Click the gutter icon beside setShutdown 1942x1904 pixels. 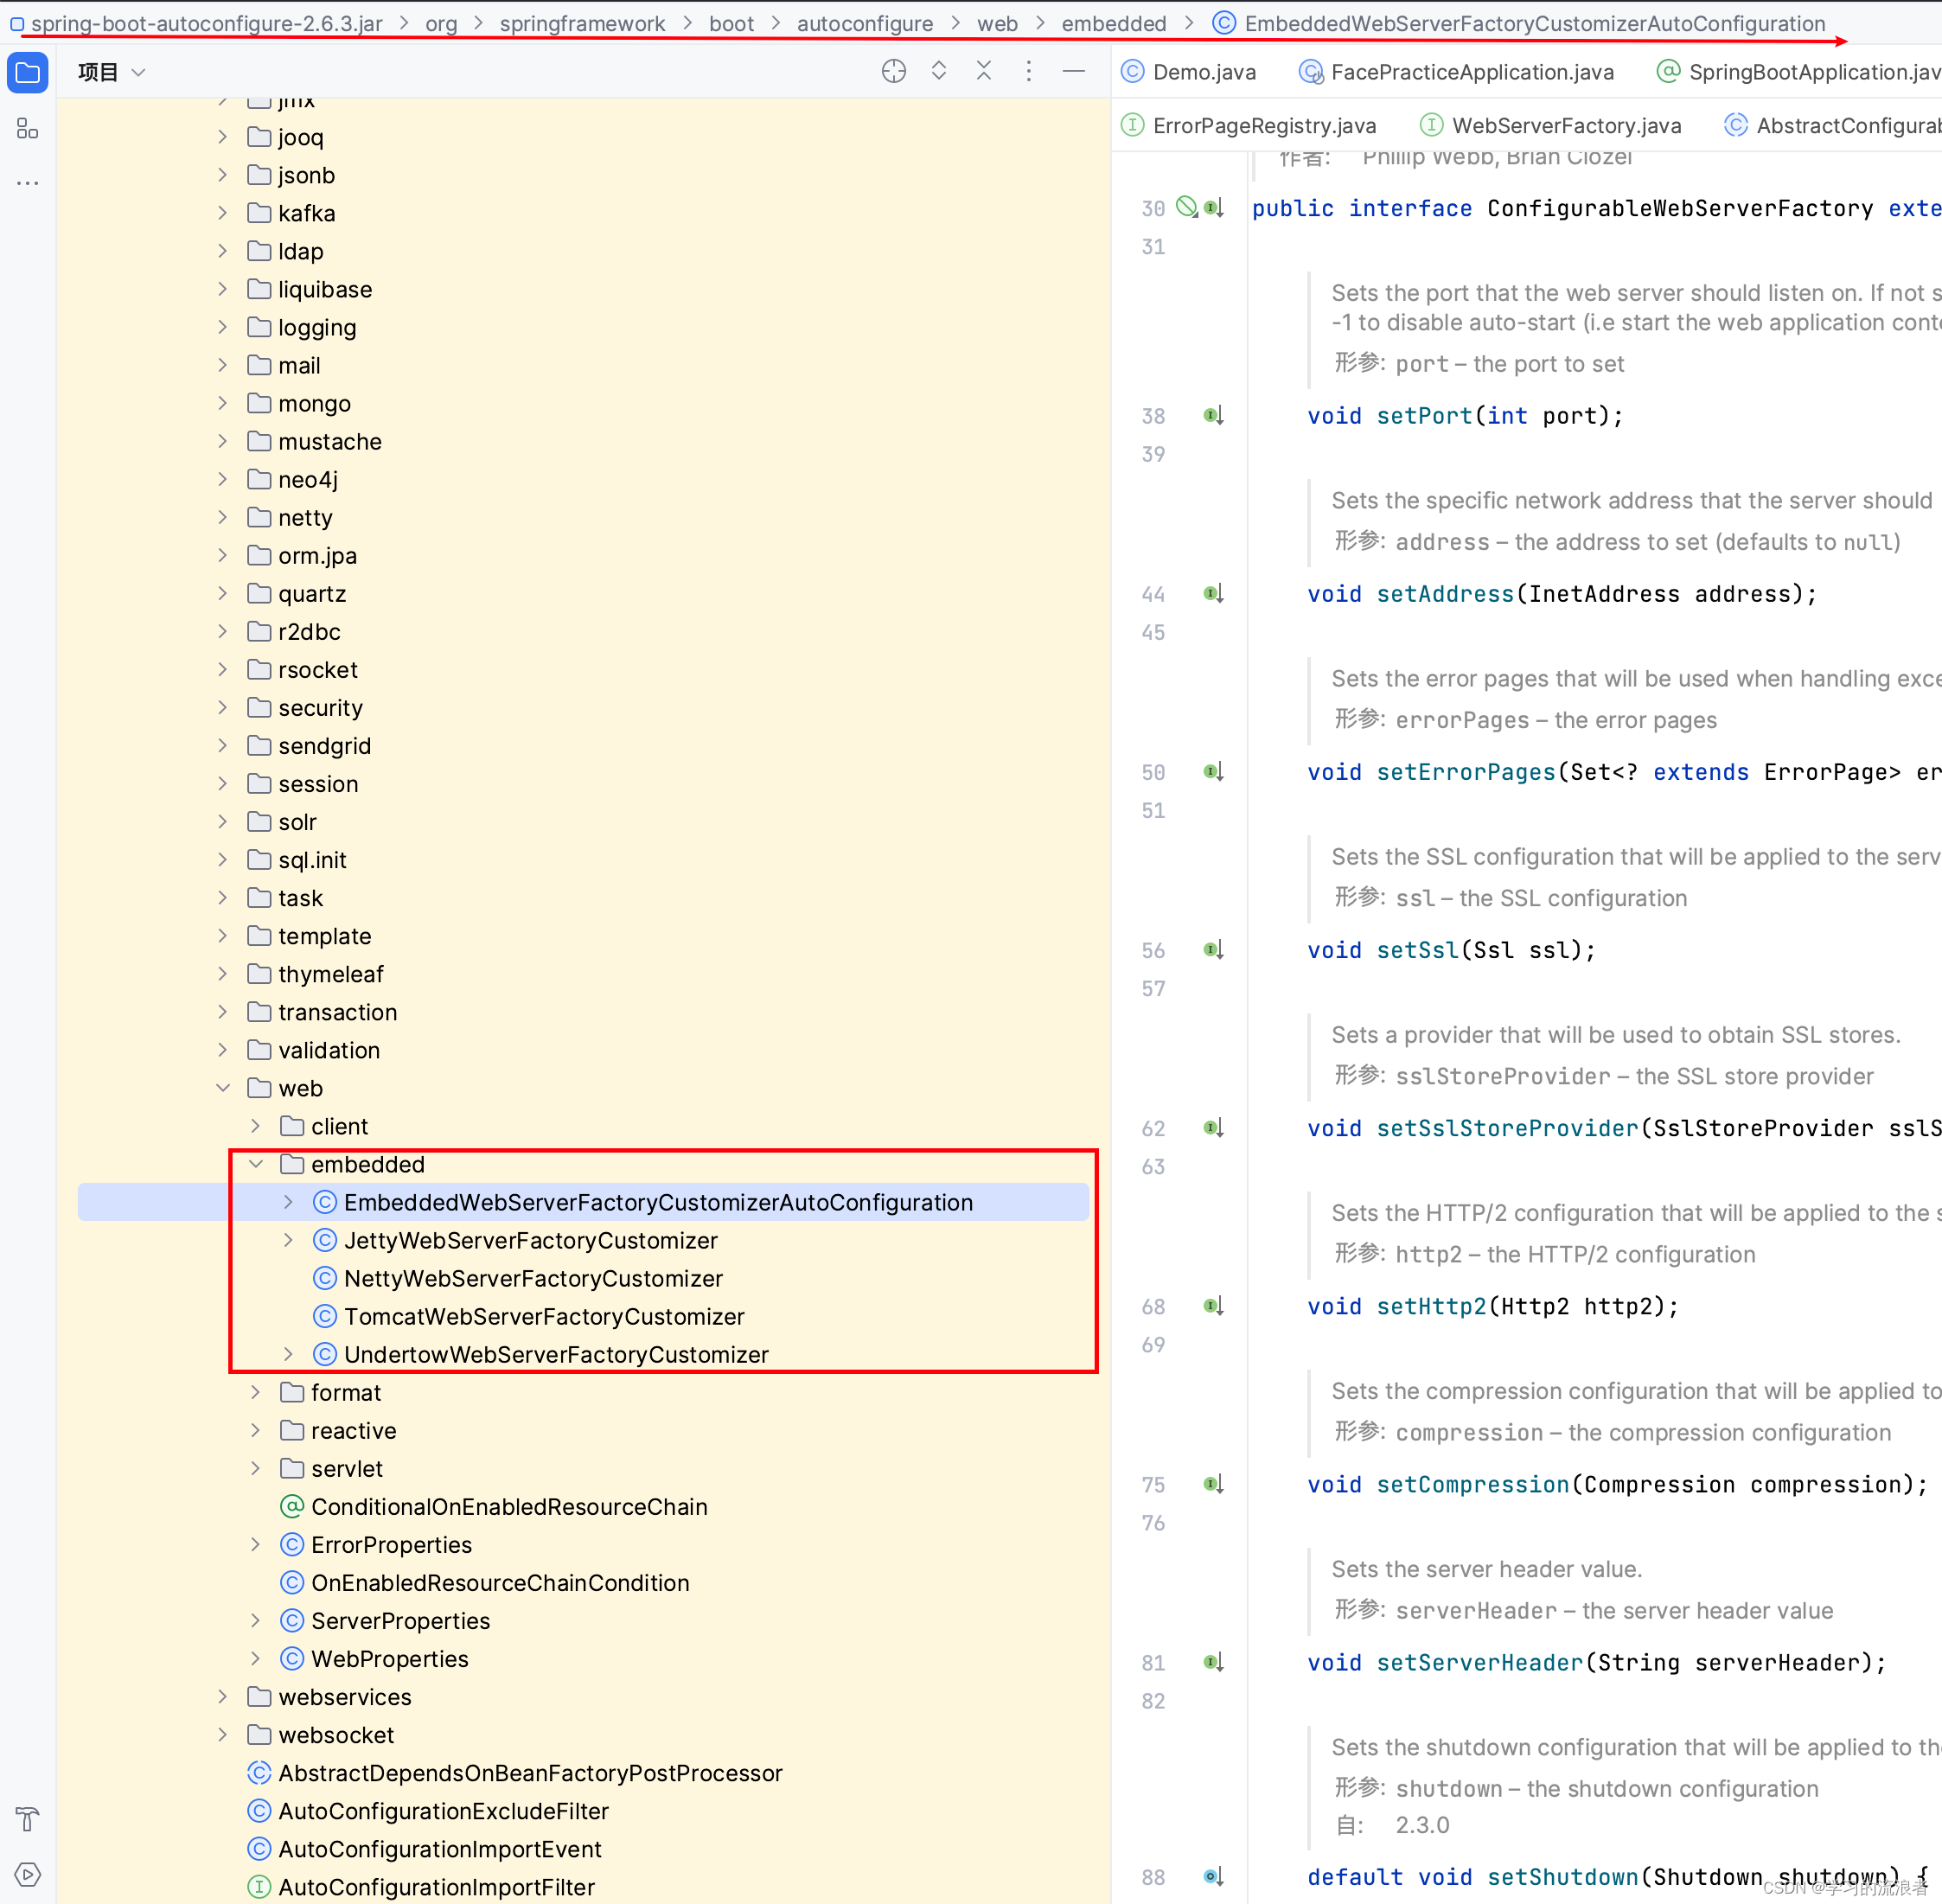pos(1214,1877)
